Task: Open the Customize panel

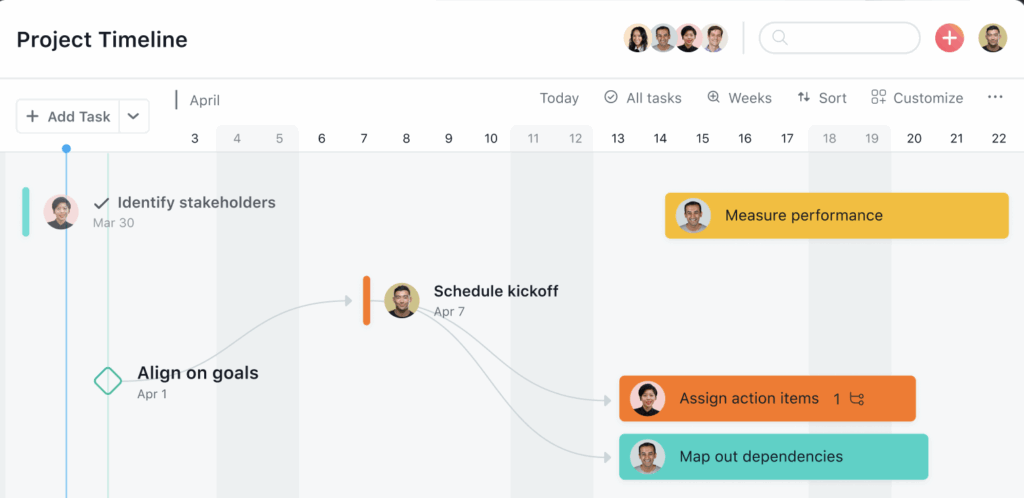Action: (917, 98)
